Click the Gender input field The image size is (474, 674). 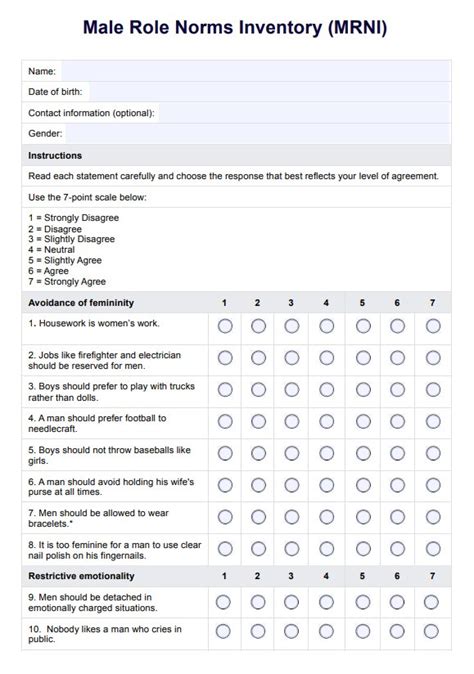tap(258, 134)
